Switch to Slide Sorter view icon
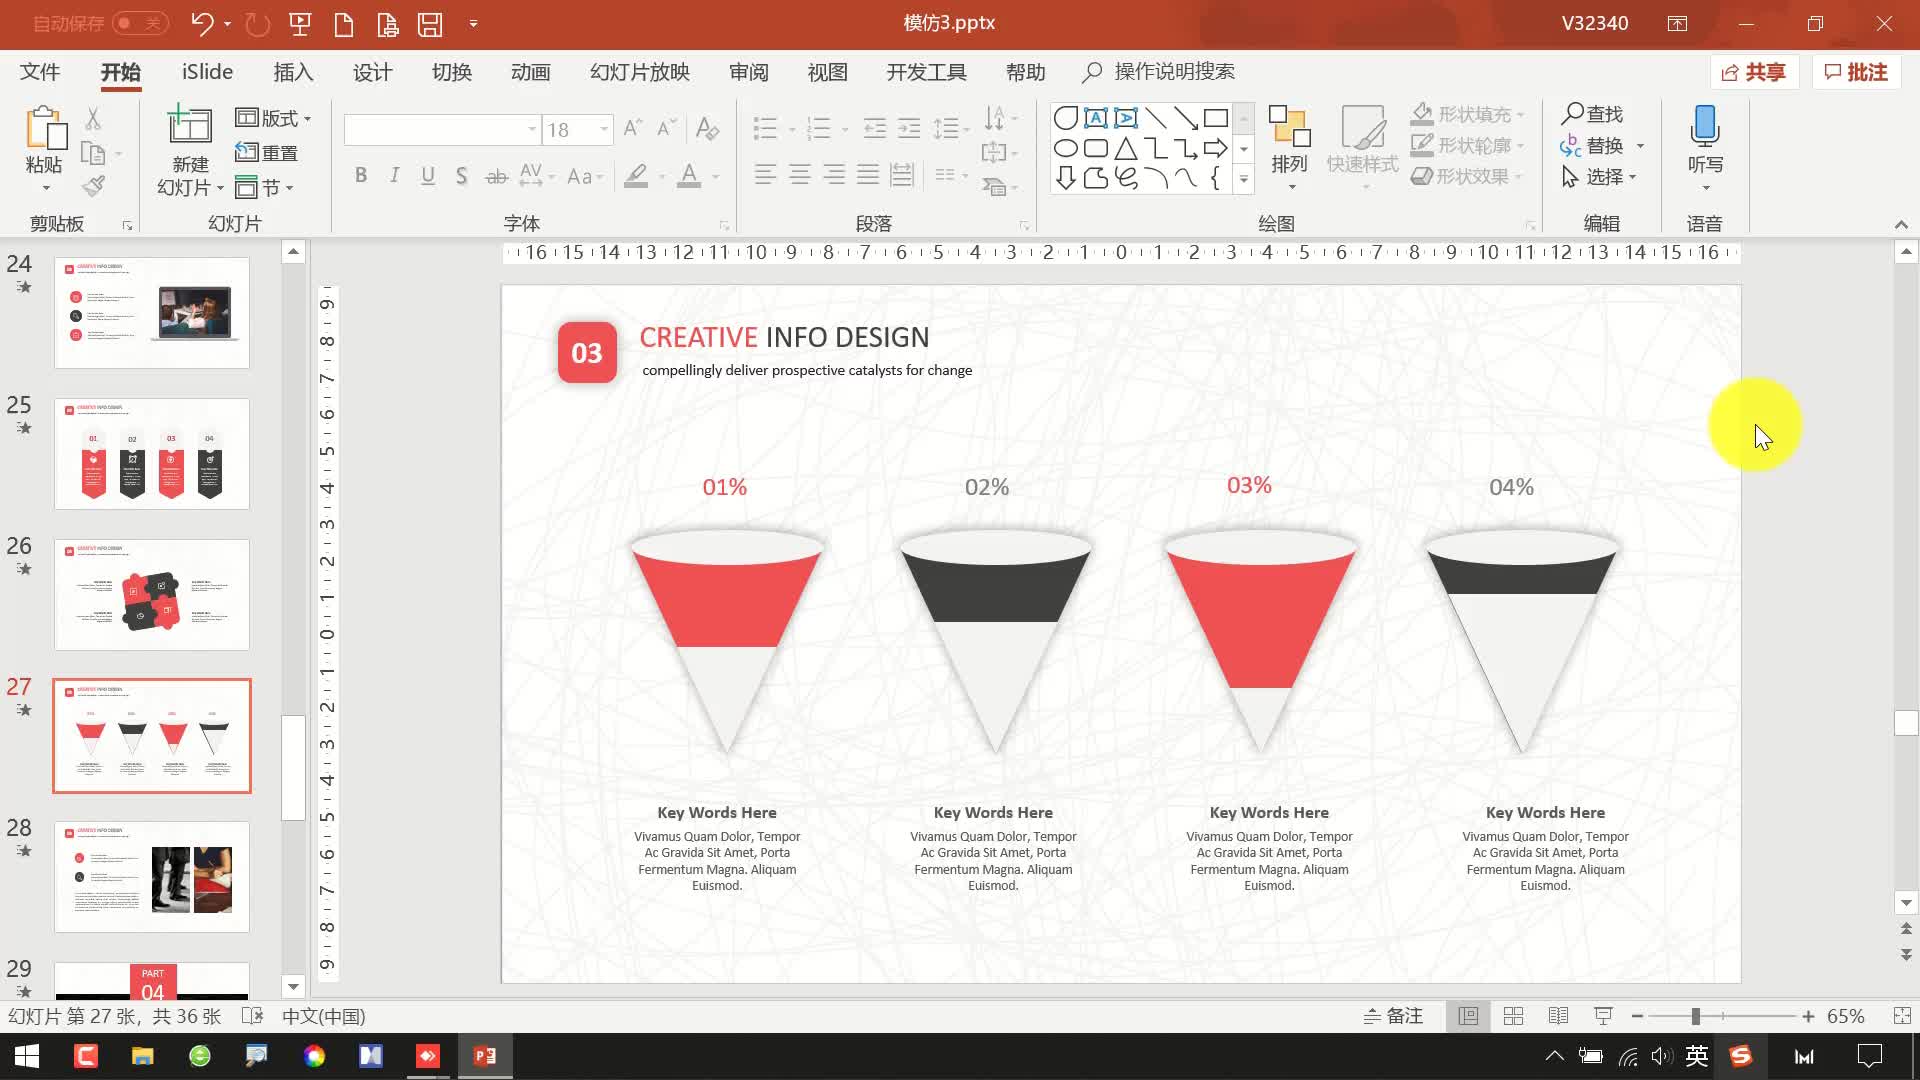 (x=1513, y=1016)
